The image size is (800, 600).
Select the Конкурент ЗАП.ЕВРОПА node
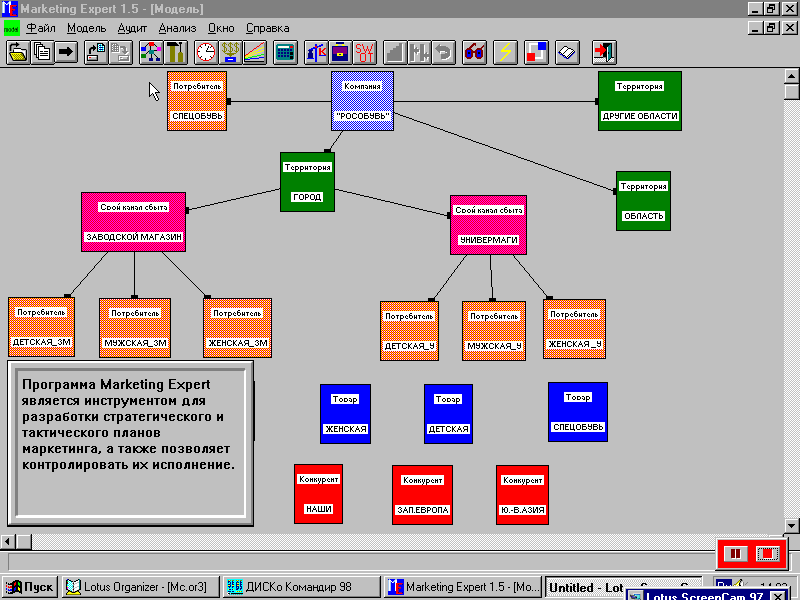tap(422, 495)
